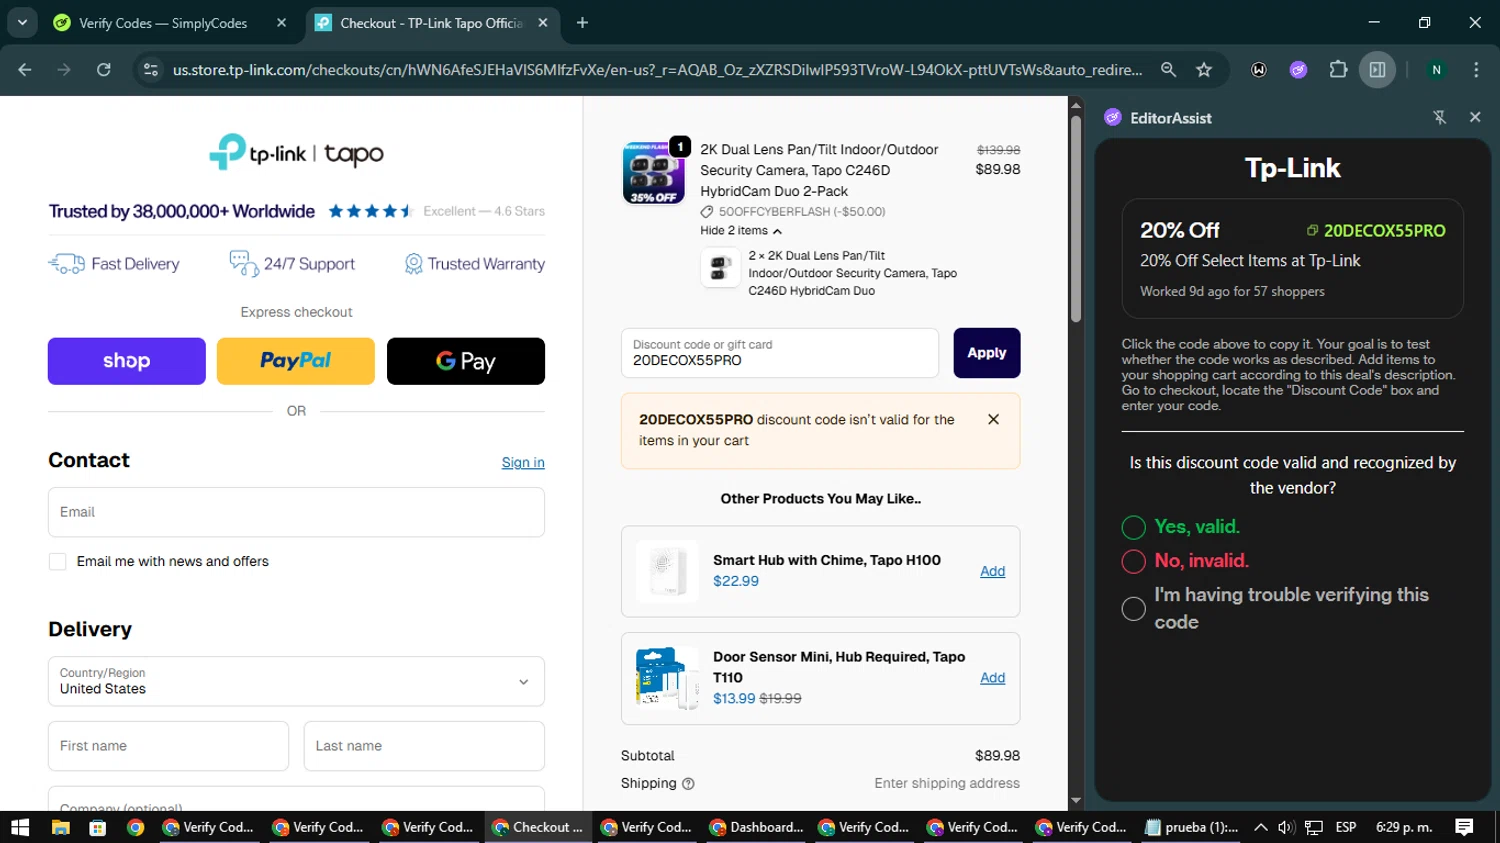Click the Smart Hub H100 thumbnail
This screenshot has height=843, width=1500.
667,571
